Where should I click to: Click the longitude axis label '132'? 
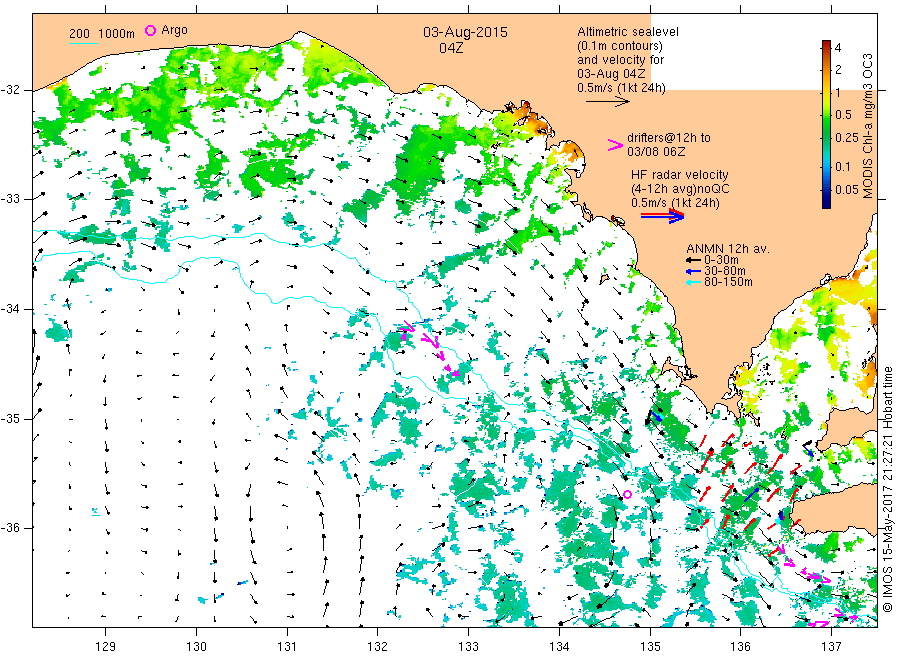(378, 647)
